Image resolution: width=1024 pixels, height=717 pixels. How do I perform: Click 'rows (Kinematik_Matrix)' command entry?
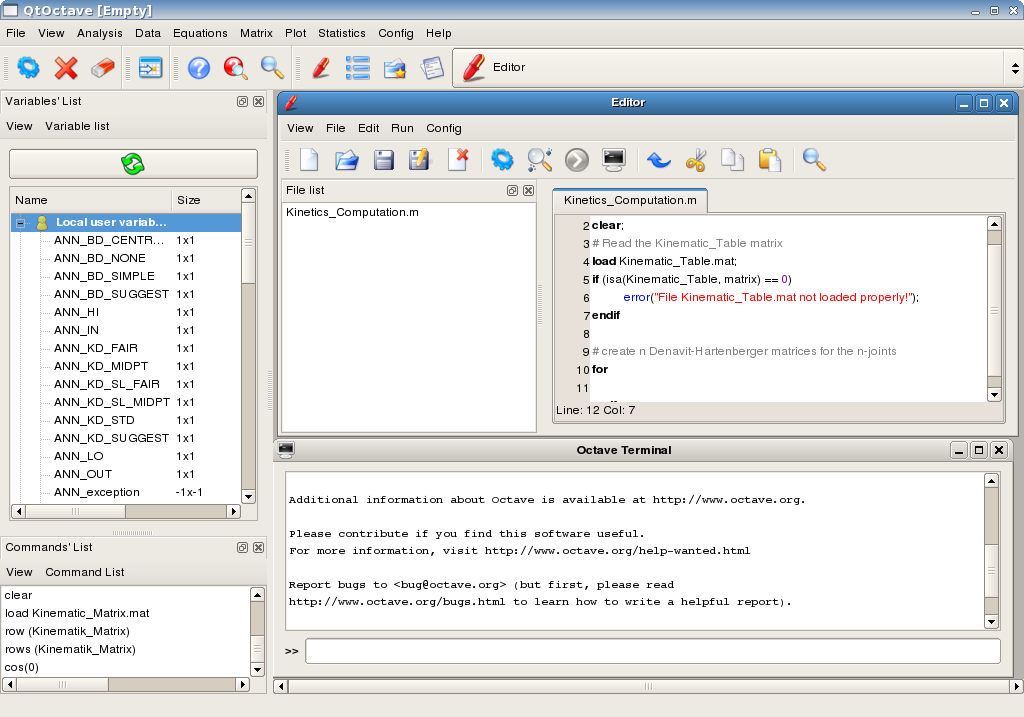click(x=70, y=650)
